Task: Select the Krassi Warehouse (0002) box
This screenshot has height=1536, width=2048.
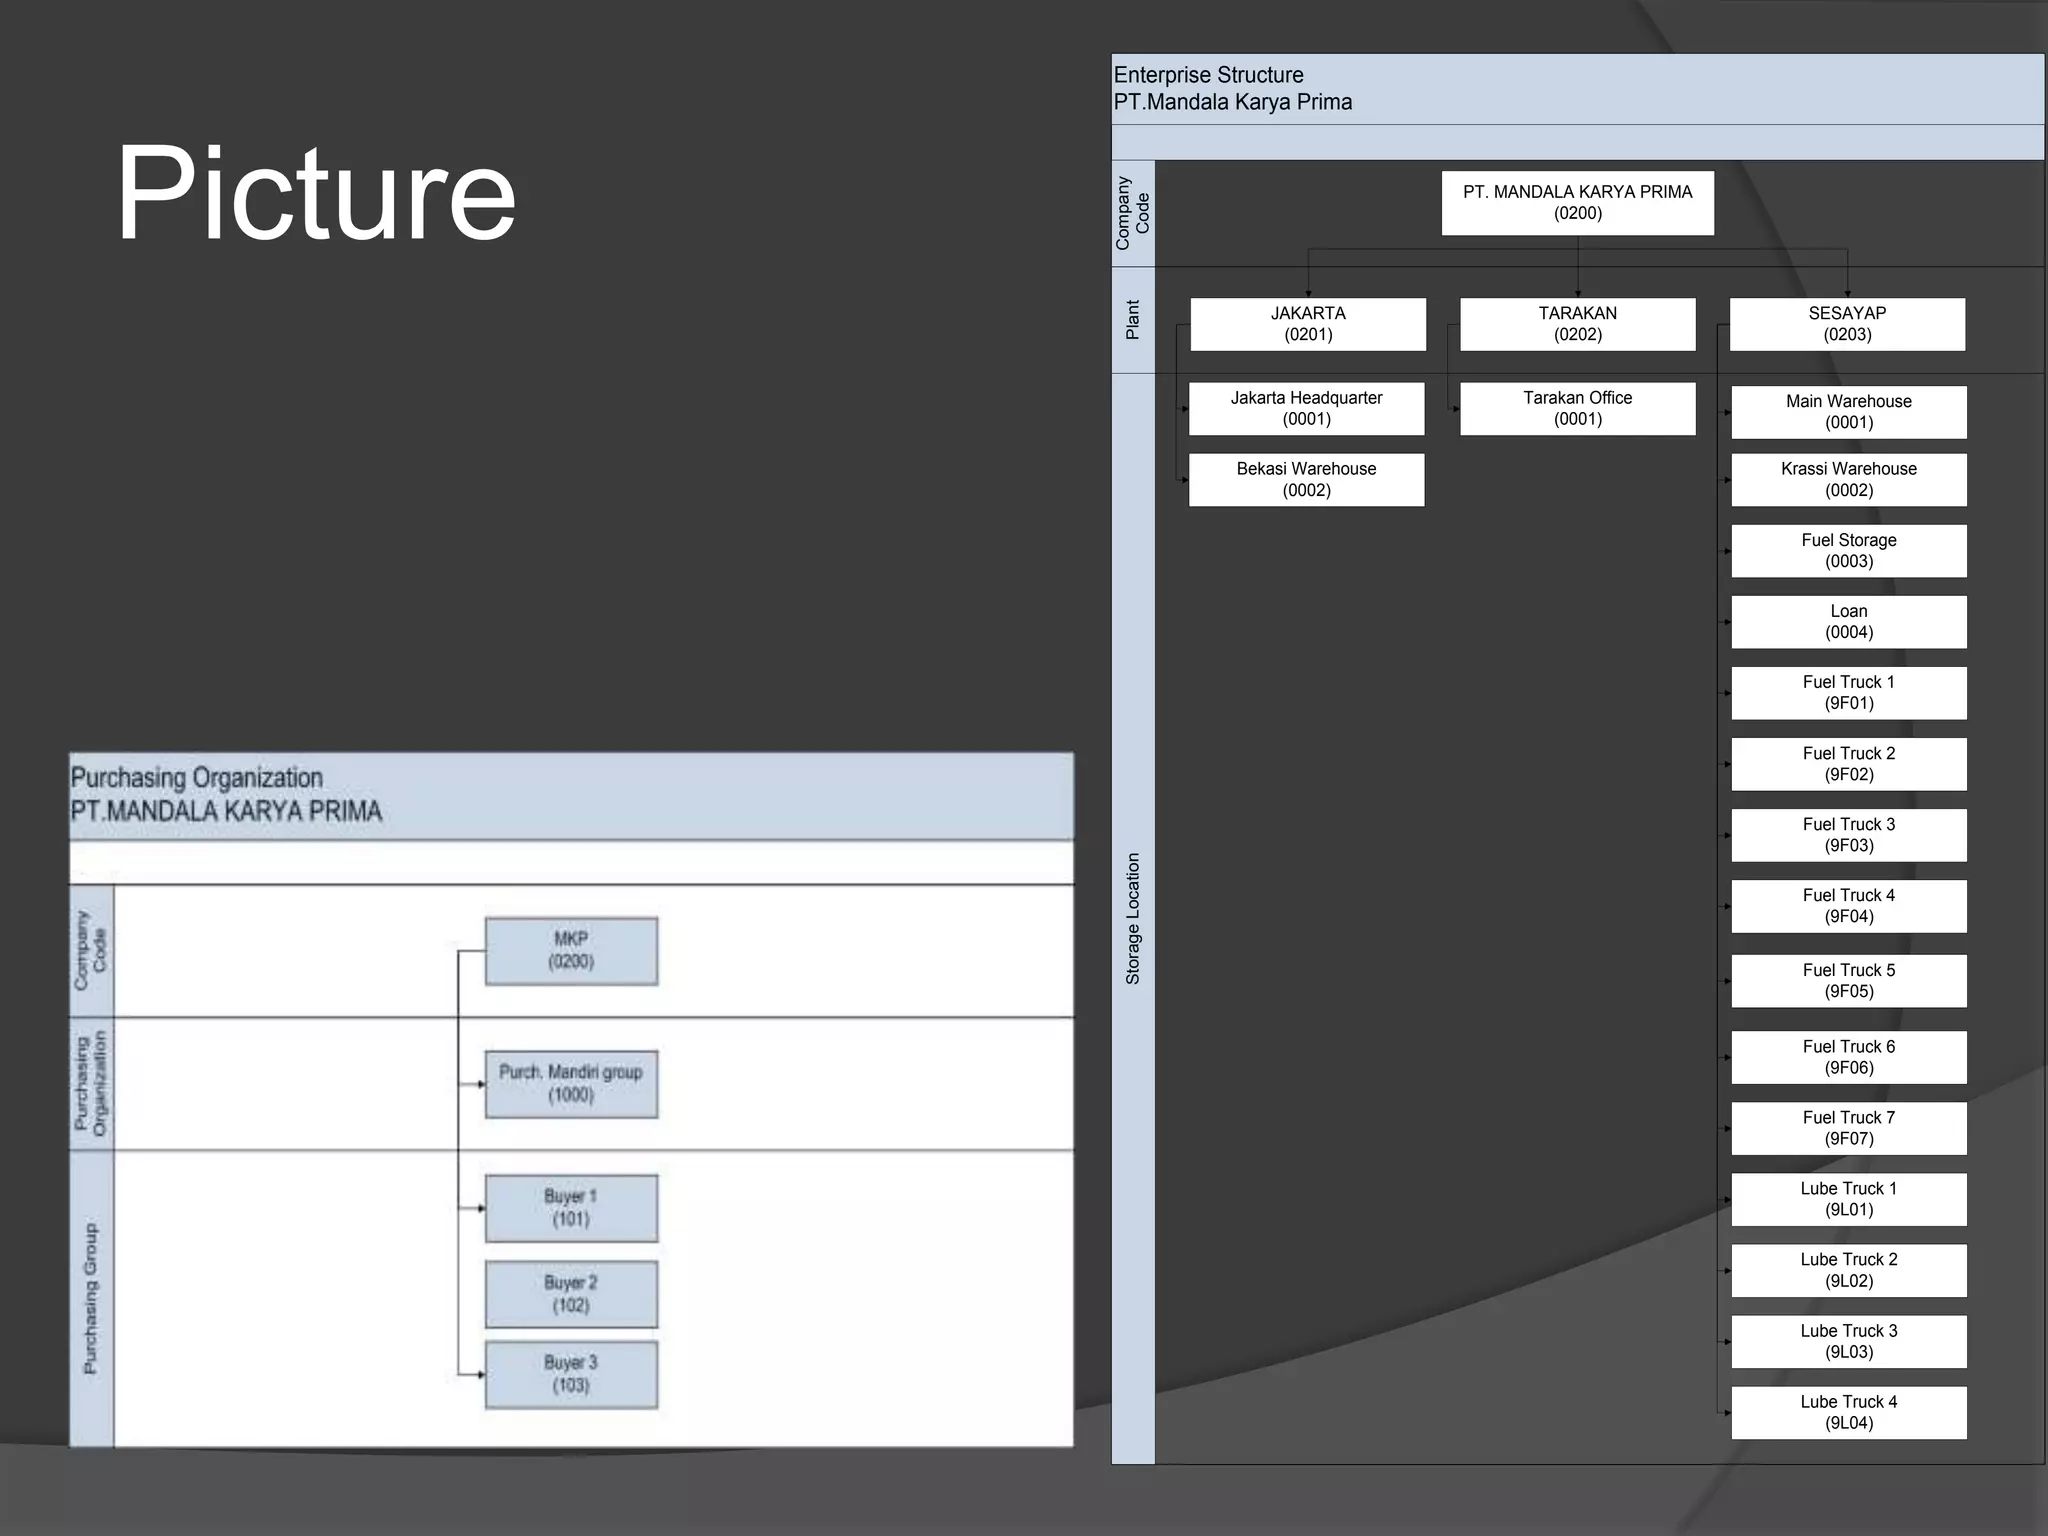Action: pyautogui.click(x=1848, y=480)
